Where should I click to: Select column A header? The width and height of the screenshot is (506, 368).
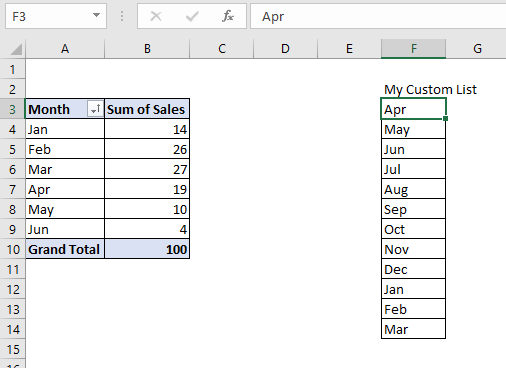point(65,49)
